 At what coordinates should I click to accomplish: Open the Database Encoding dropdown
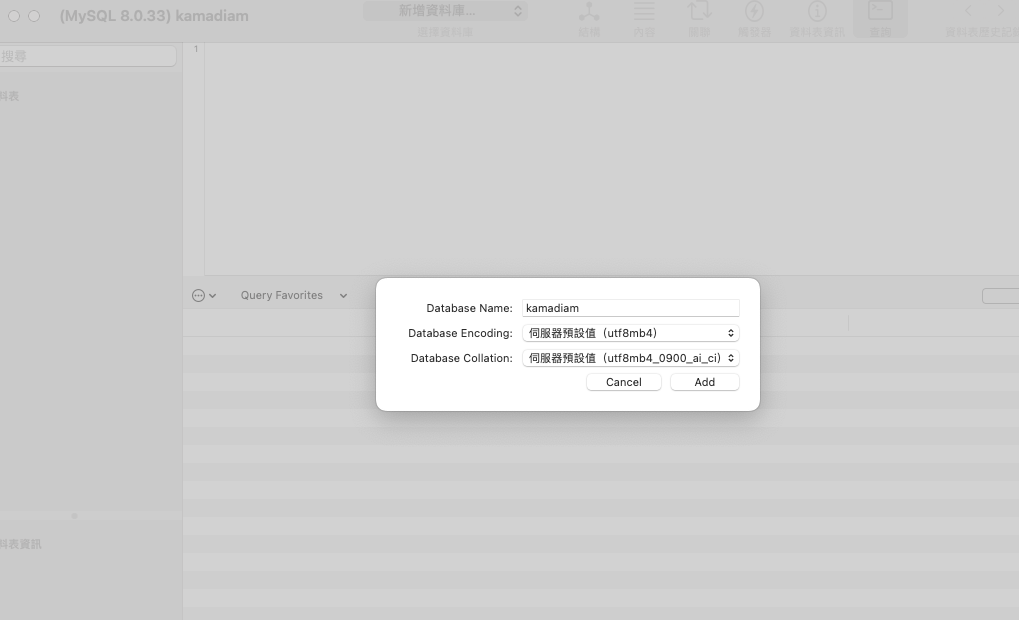pos(630,333)
